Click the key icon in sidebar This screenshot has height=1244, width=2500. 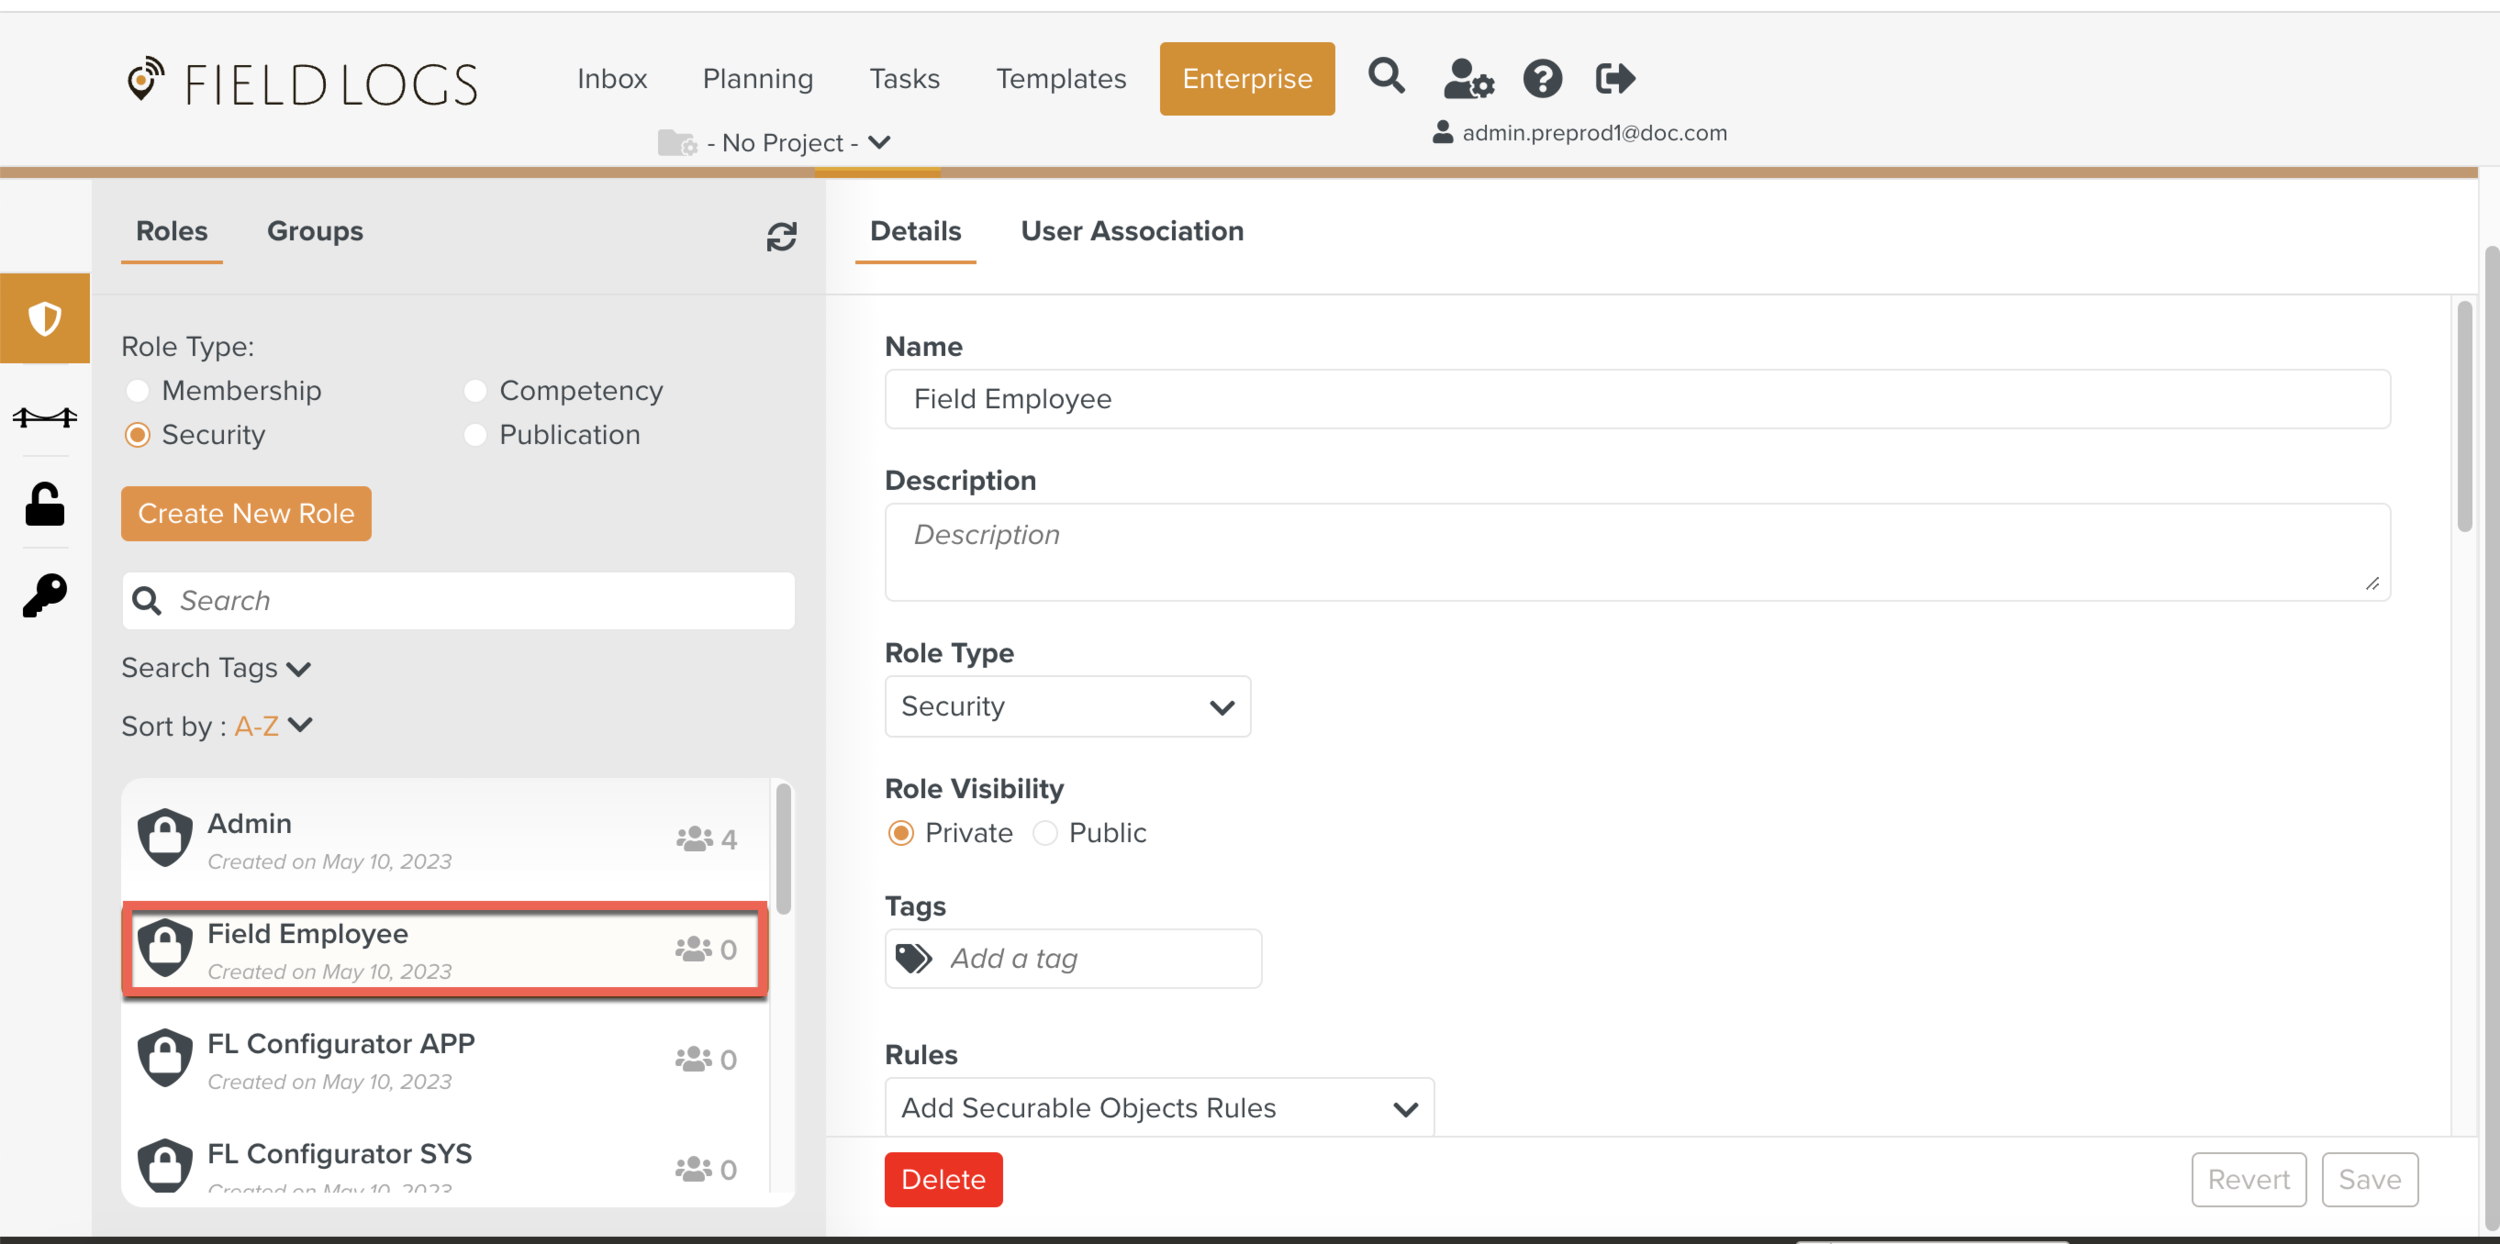point(45,596)
